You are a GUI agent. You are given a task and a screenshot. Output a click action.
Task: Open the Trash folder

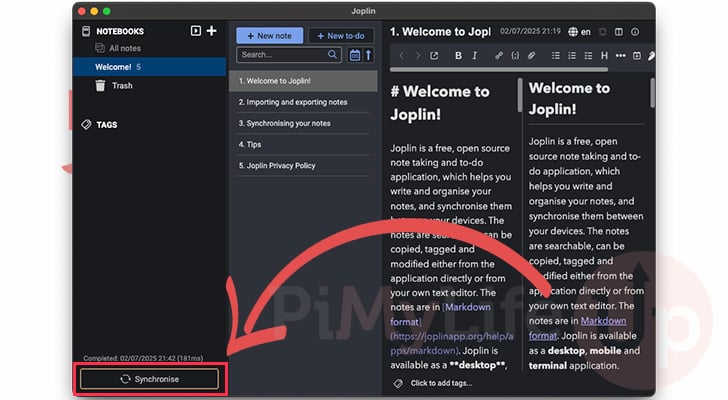[x=114, y=86]
